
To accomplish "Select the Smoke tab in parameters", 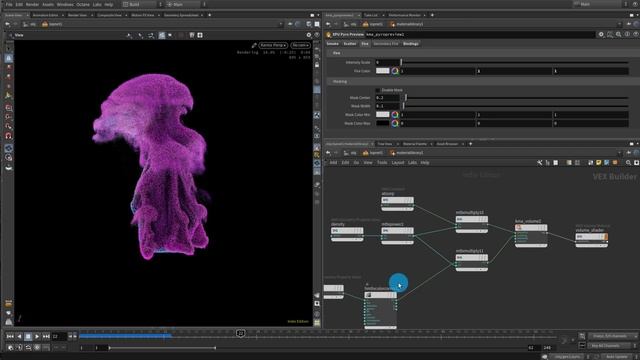I will tap(333, 44).
